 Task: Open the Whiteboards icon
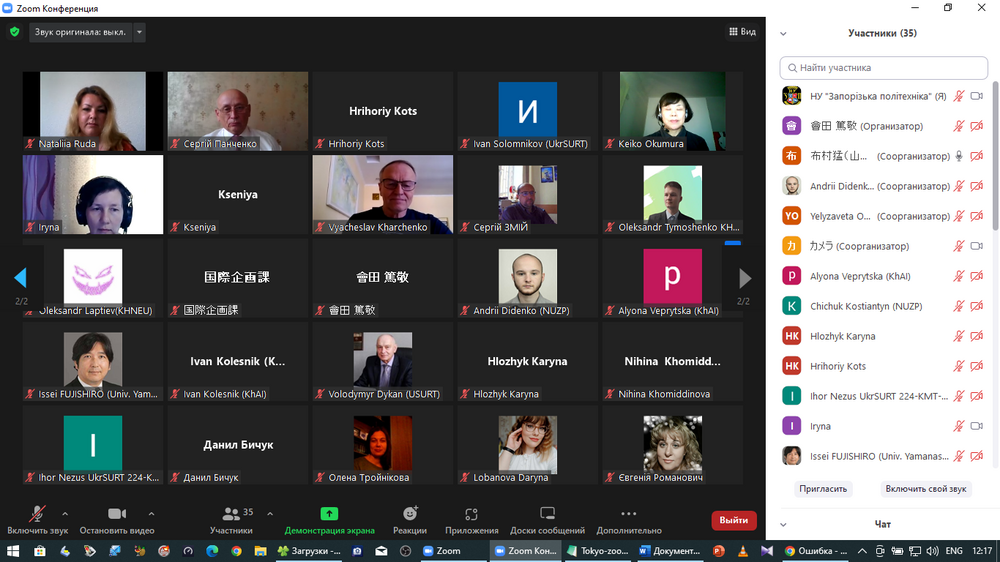pos(547,514)
